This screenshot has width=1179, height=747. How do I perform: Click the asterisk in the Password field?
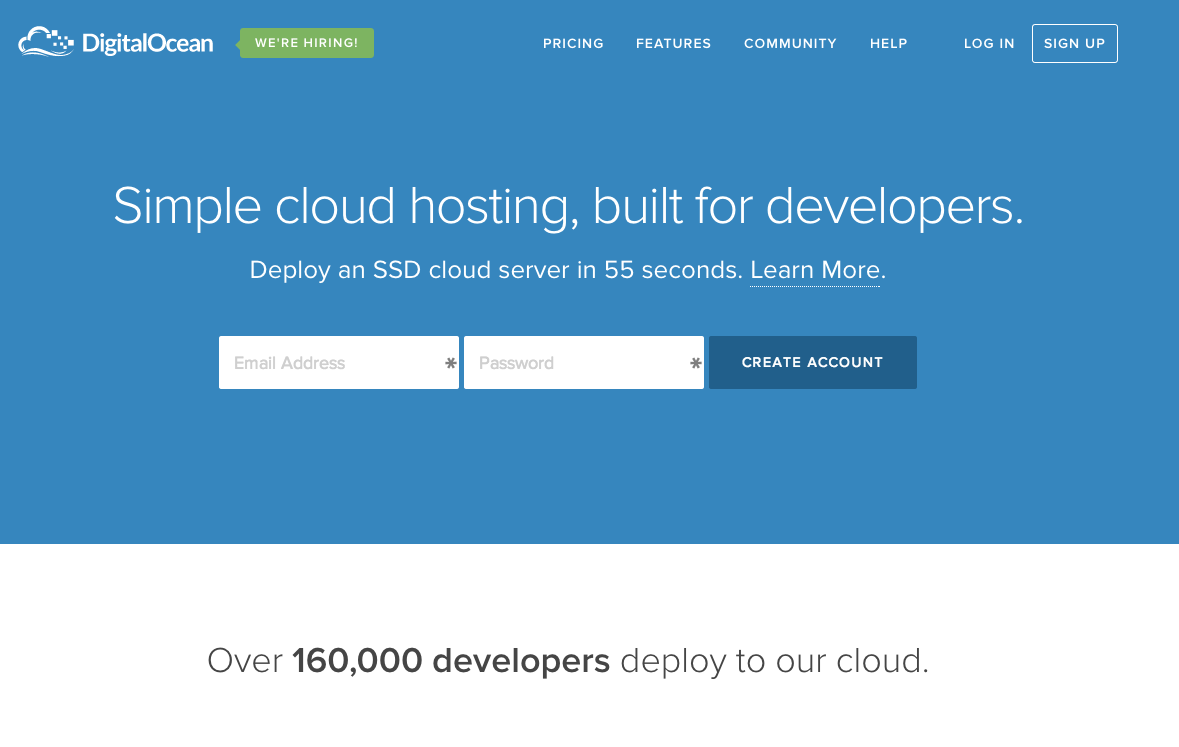click(x=696, y=364)
